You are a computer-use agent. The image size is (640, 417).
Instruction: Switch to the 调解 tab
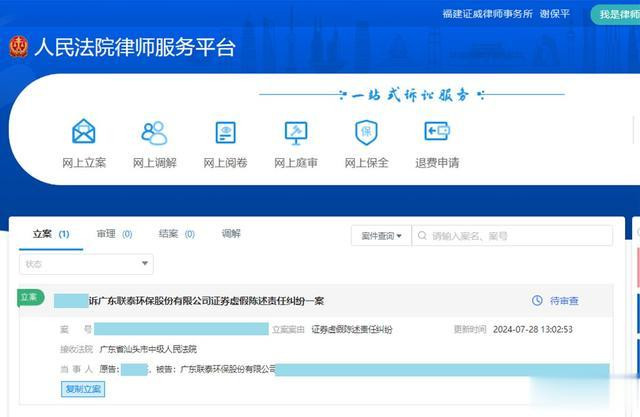click(231, 233)
